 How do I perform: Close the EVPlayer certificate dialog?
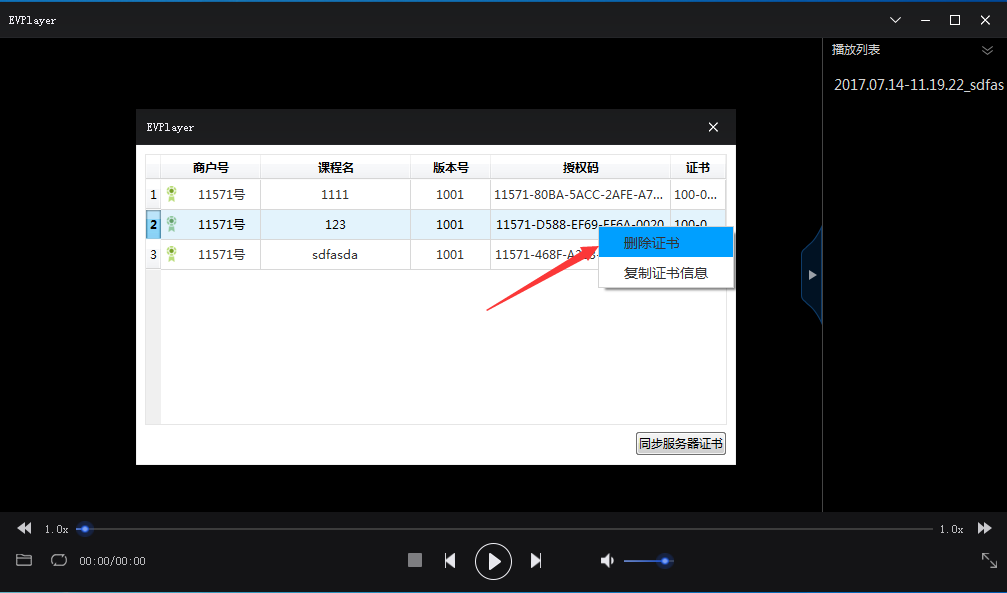coord(713,127)
